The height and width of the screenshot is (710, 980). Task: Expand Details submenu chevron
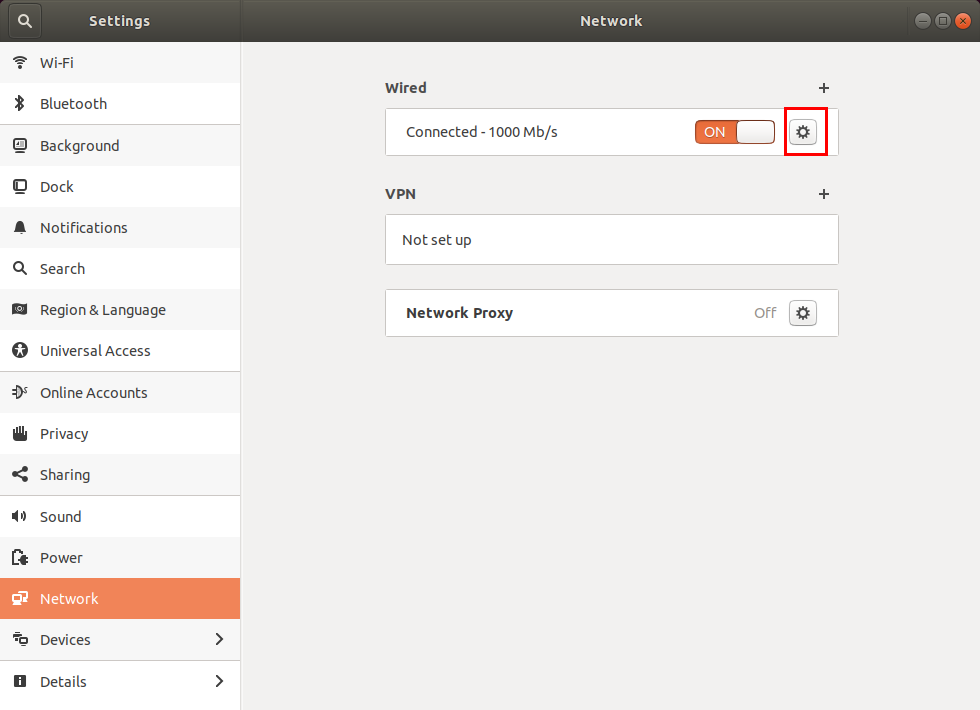point(219,681)
